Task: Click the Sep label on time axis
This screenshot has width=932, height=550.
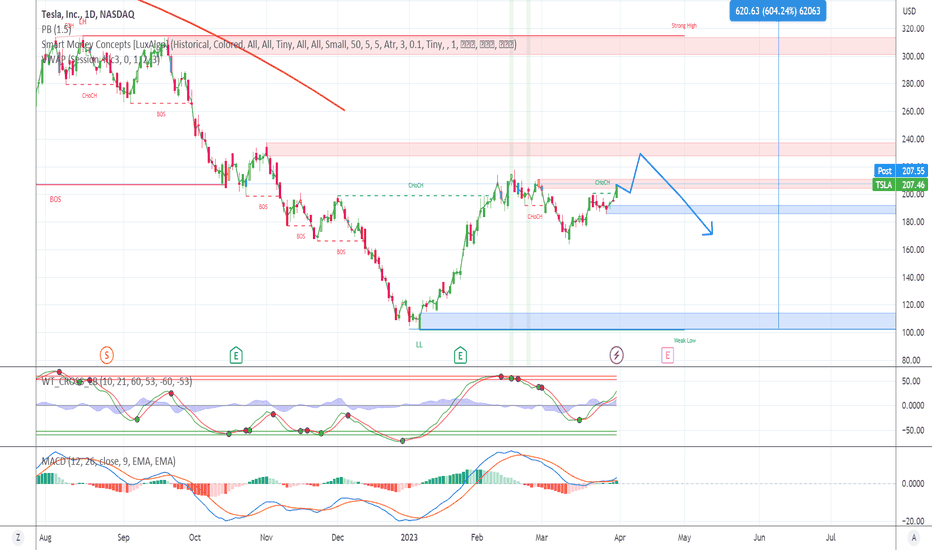Action: [x=123, y=538]
